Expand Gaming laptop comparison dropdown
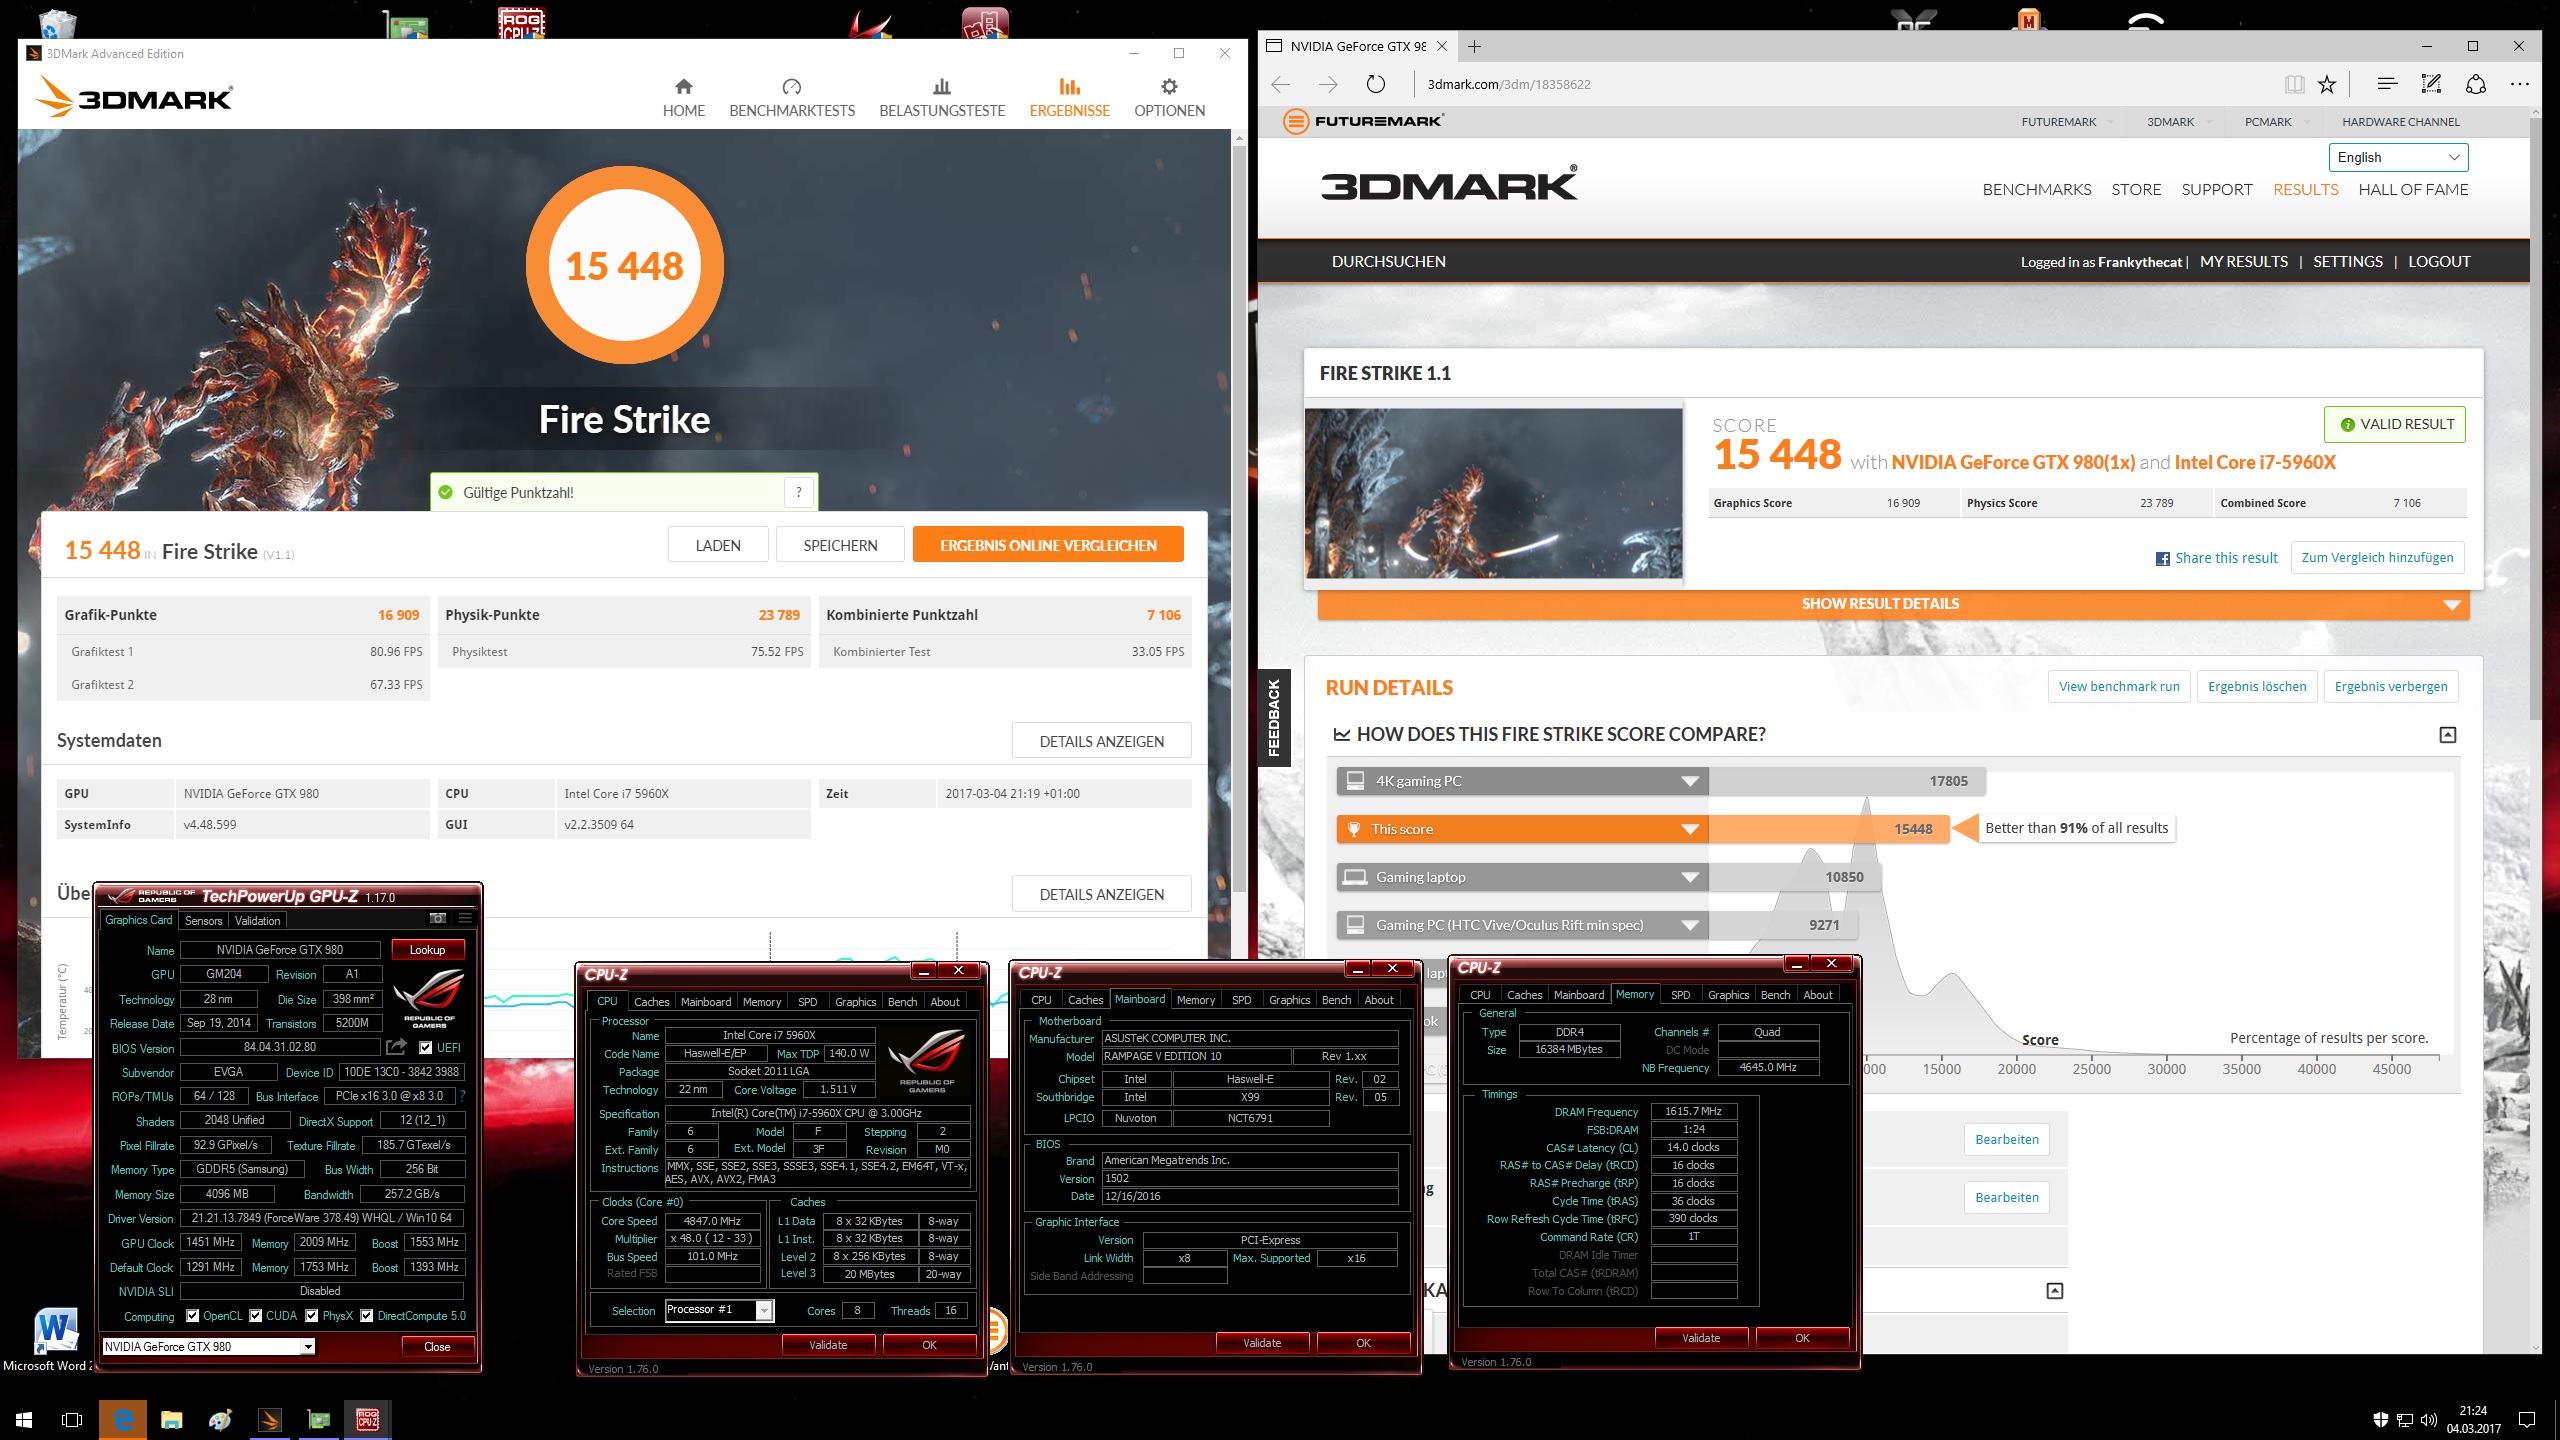This screenshot has height=1440, width=2560. tap(1690, 877)
